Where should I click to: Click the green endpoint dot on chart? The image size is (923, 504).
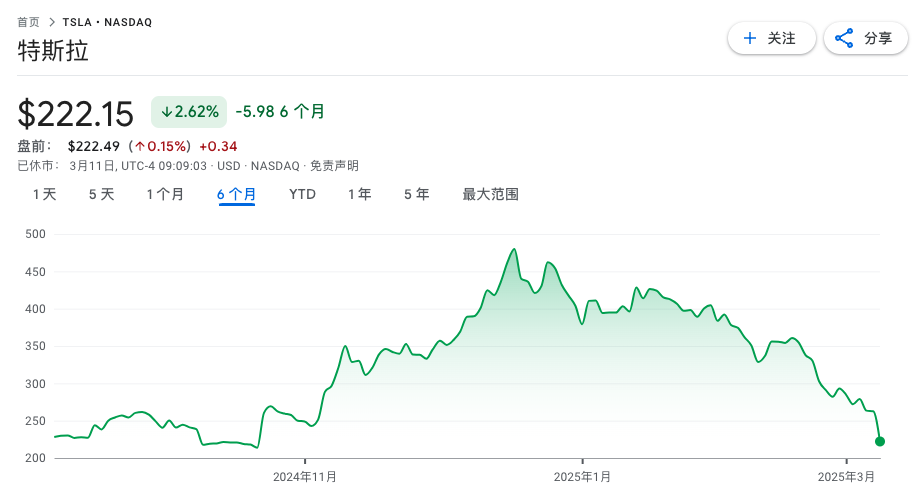pyautogui.click(x=880, y=442)
